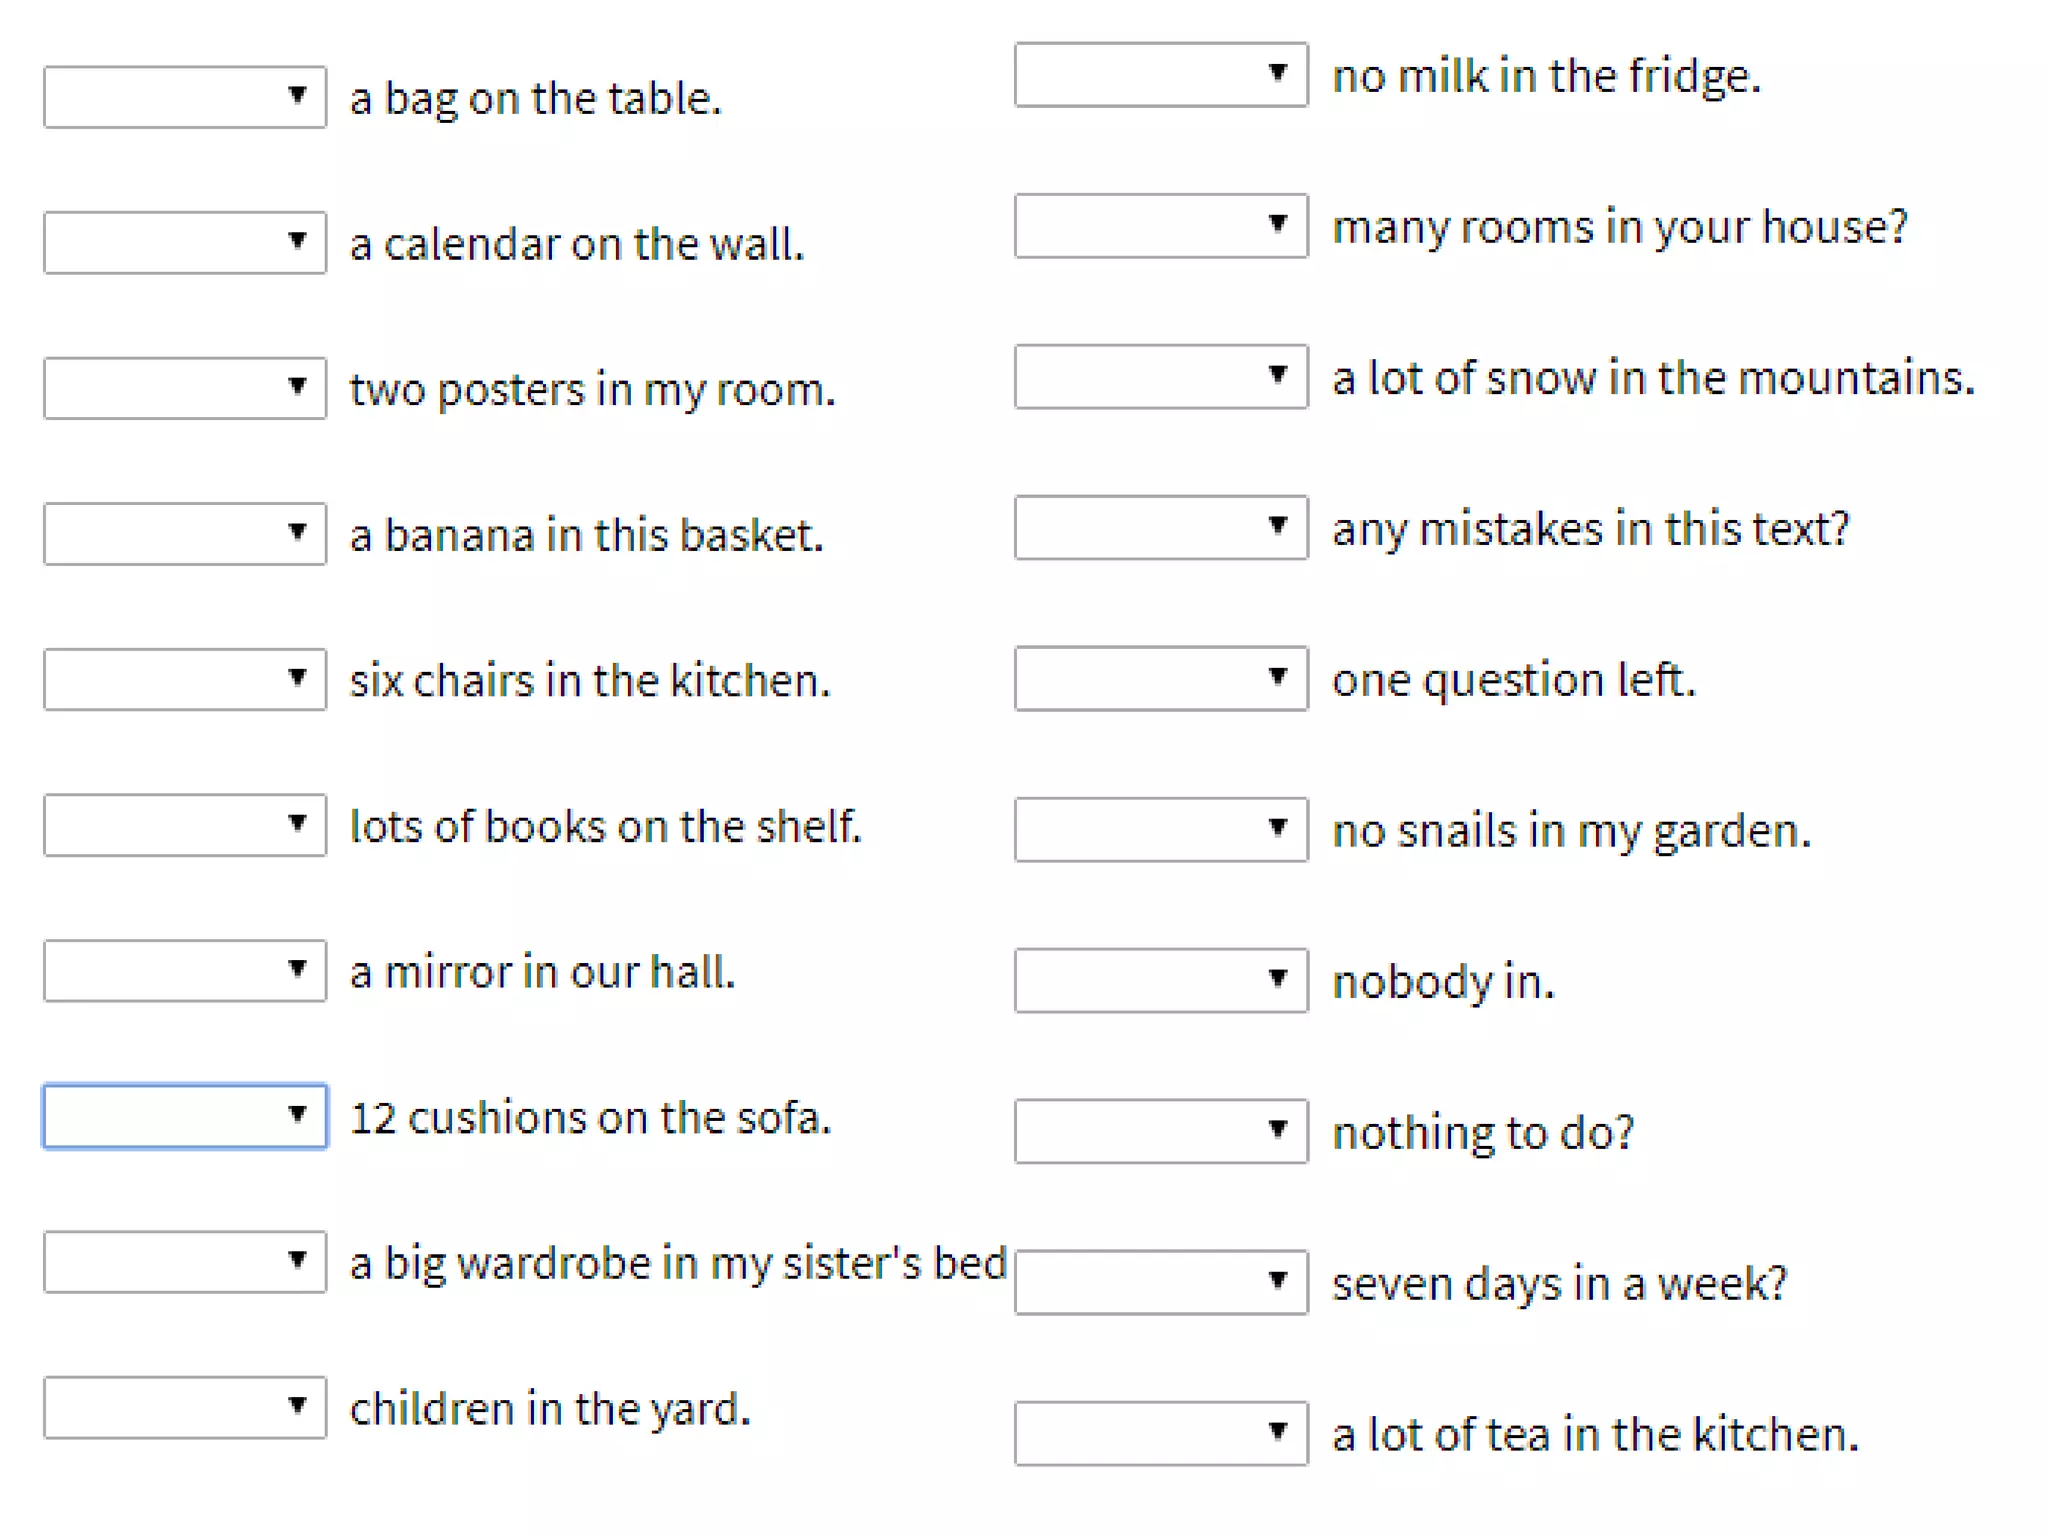Expand dropdown beside 'two posters in my room'
Image resolution: width=2048 pixels, height=1536 pixels.
(x=185, y=388)
